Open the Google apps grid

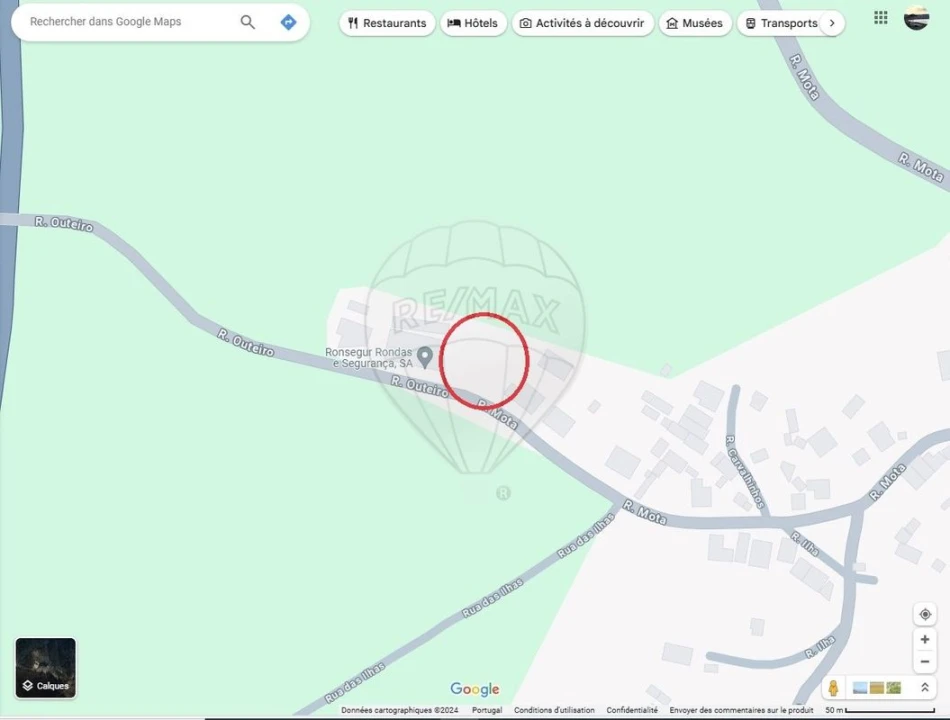tap(880, 18)
